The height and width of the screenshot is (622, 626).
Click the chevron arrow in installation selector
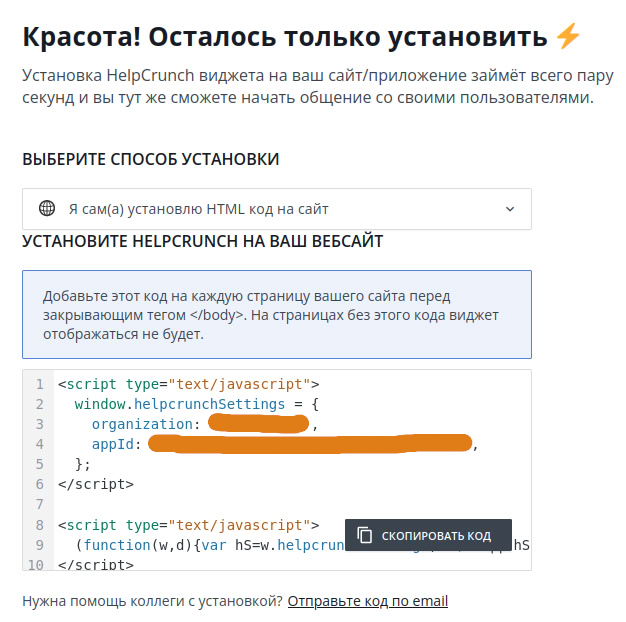[510, 209]
